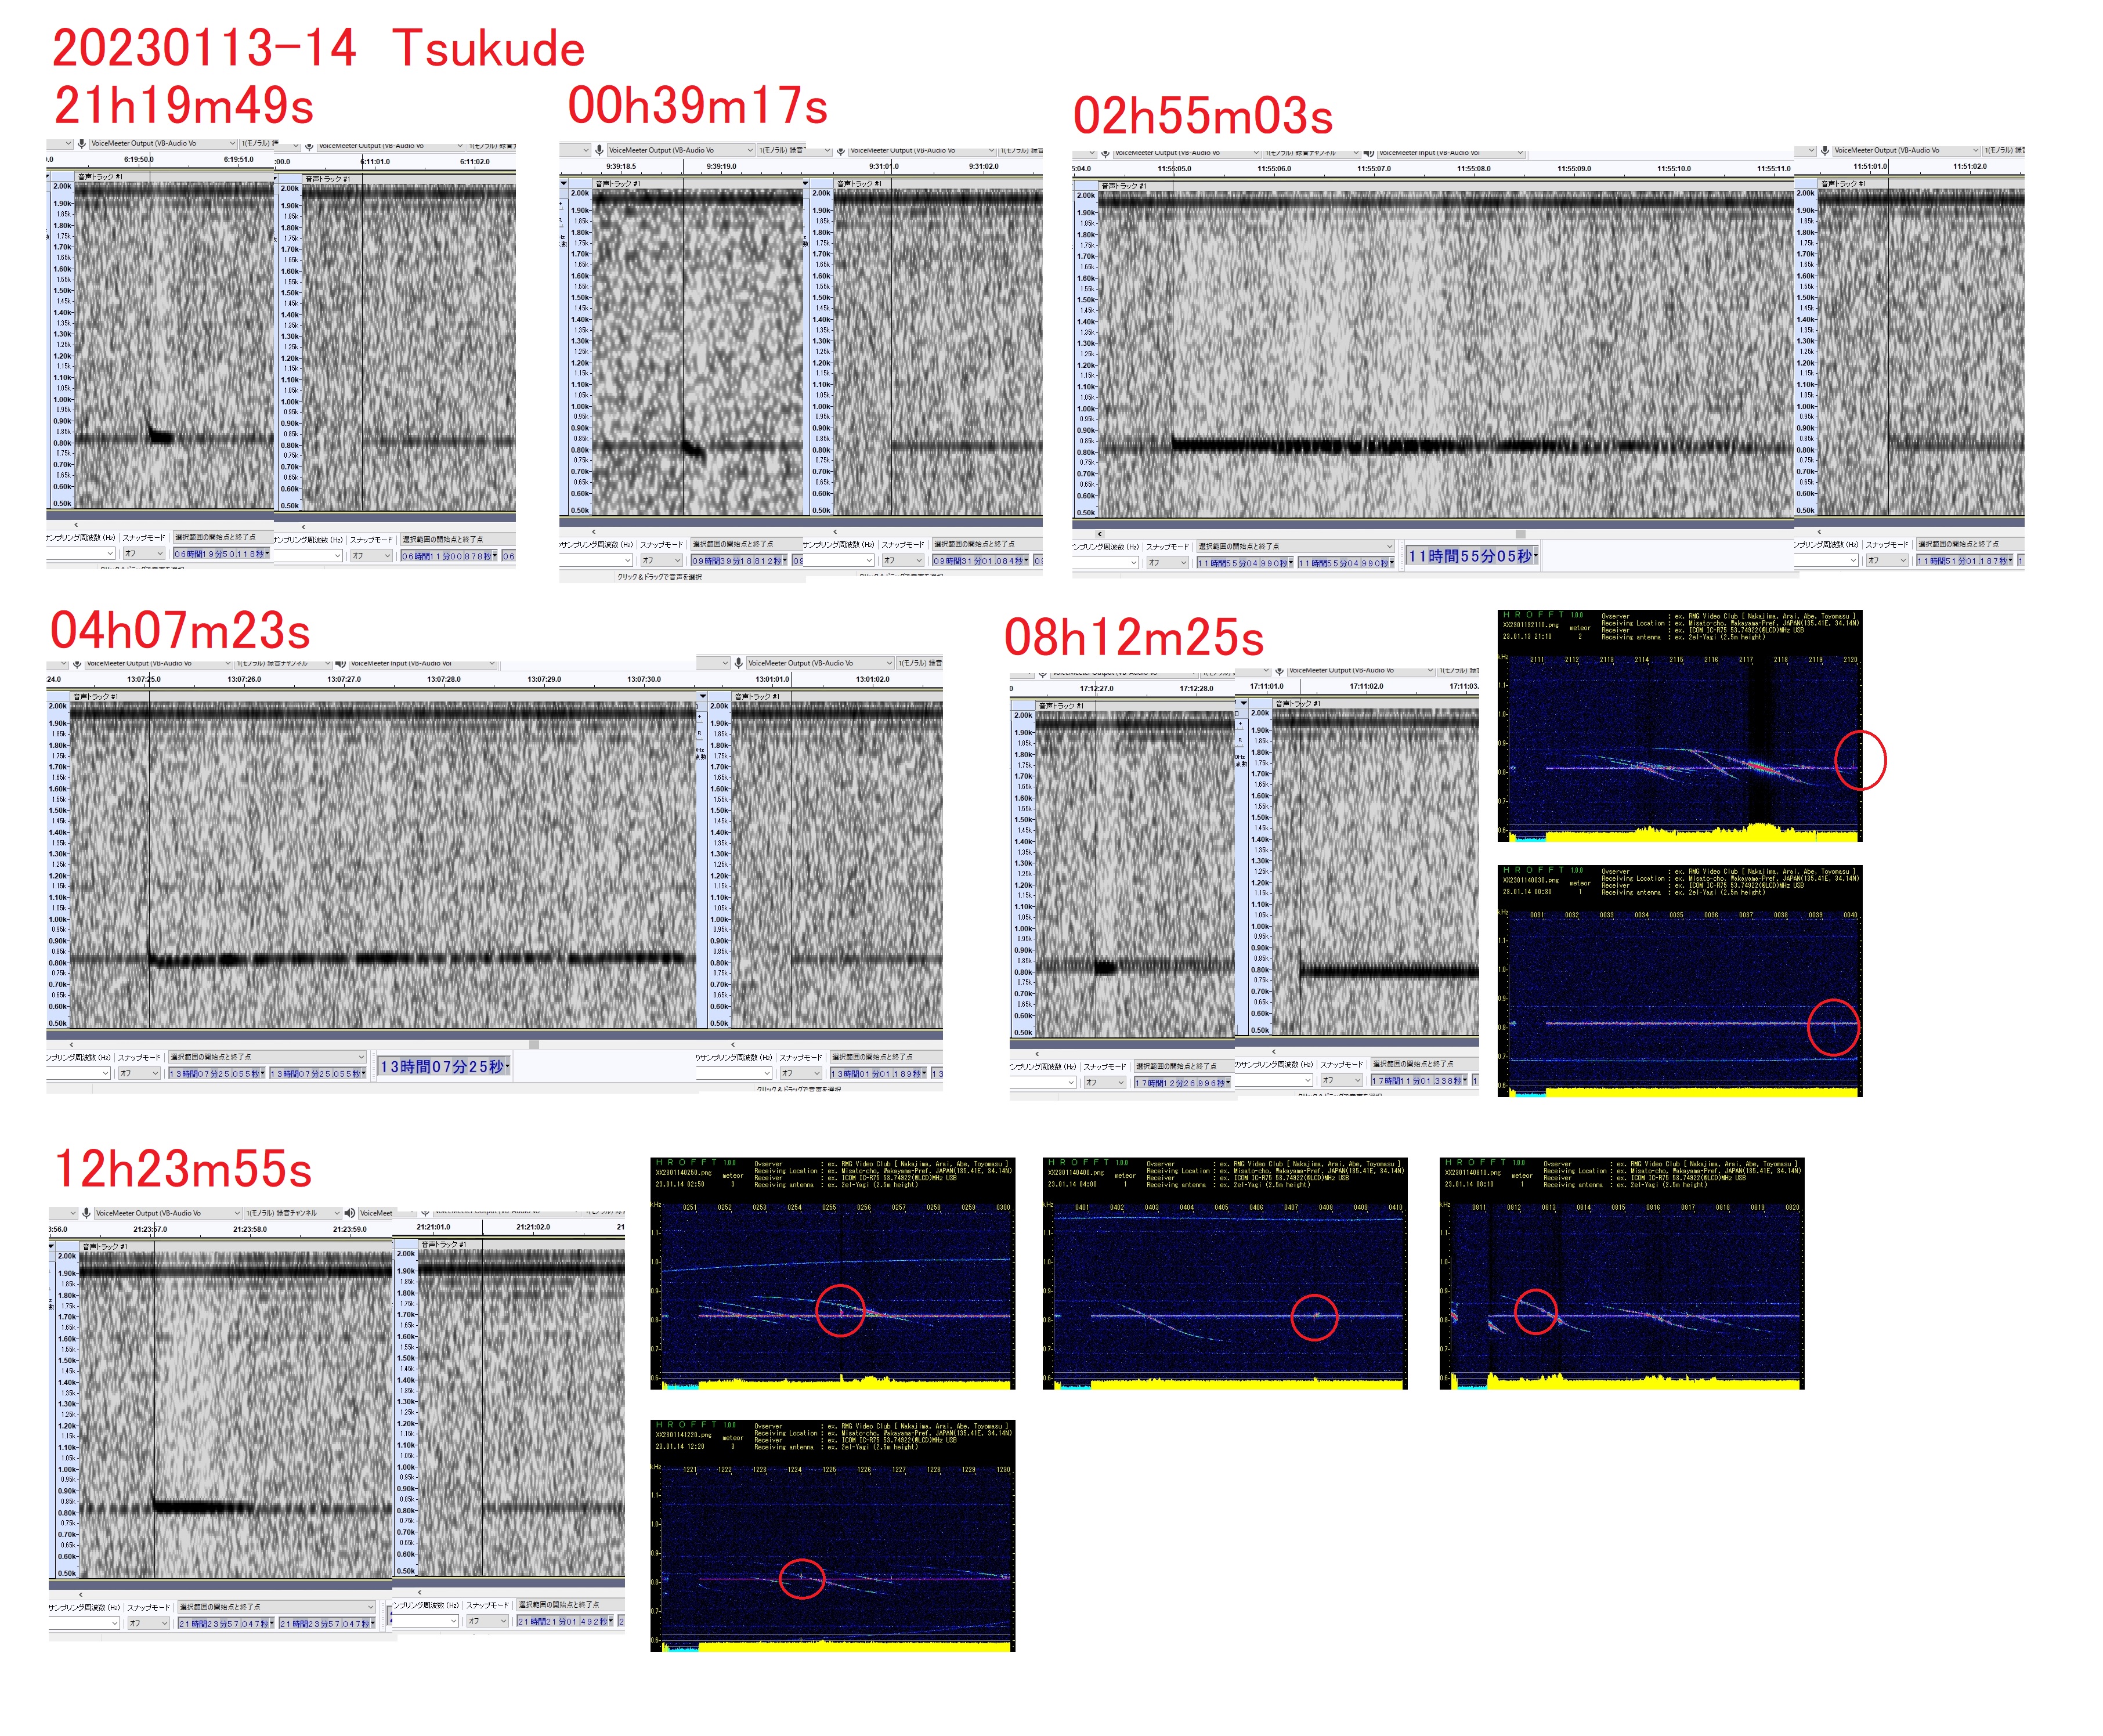Click the speaker icon in the 02h55m03s panel
The image size is (2103, 1736).
click(x=1368, y=153)
